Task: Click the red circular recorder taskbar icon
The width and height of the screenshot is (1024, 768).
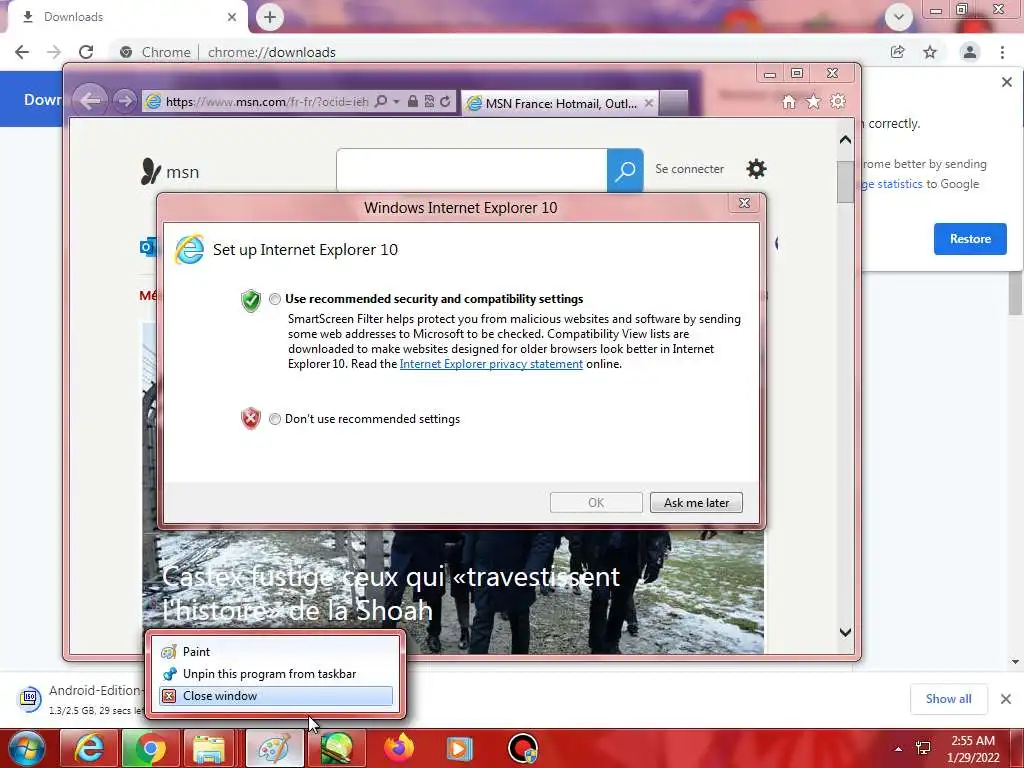Action: 523,748
